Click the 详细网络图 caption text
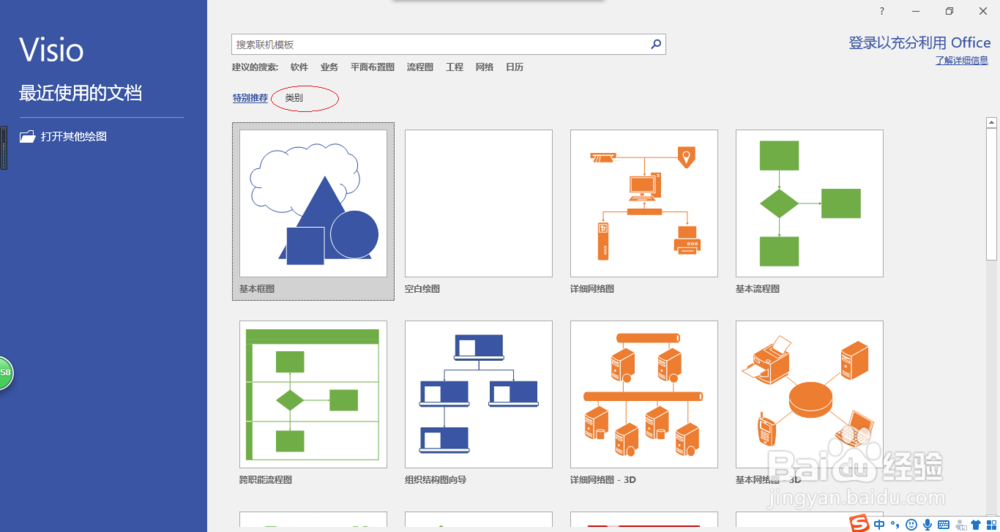Screen dimensions: 1000x532 tap(592, 289)
